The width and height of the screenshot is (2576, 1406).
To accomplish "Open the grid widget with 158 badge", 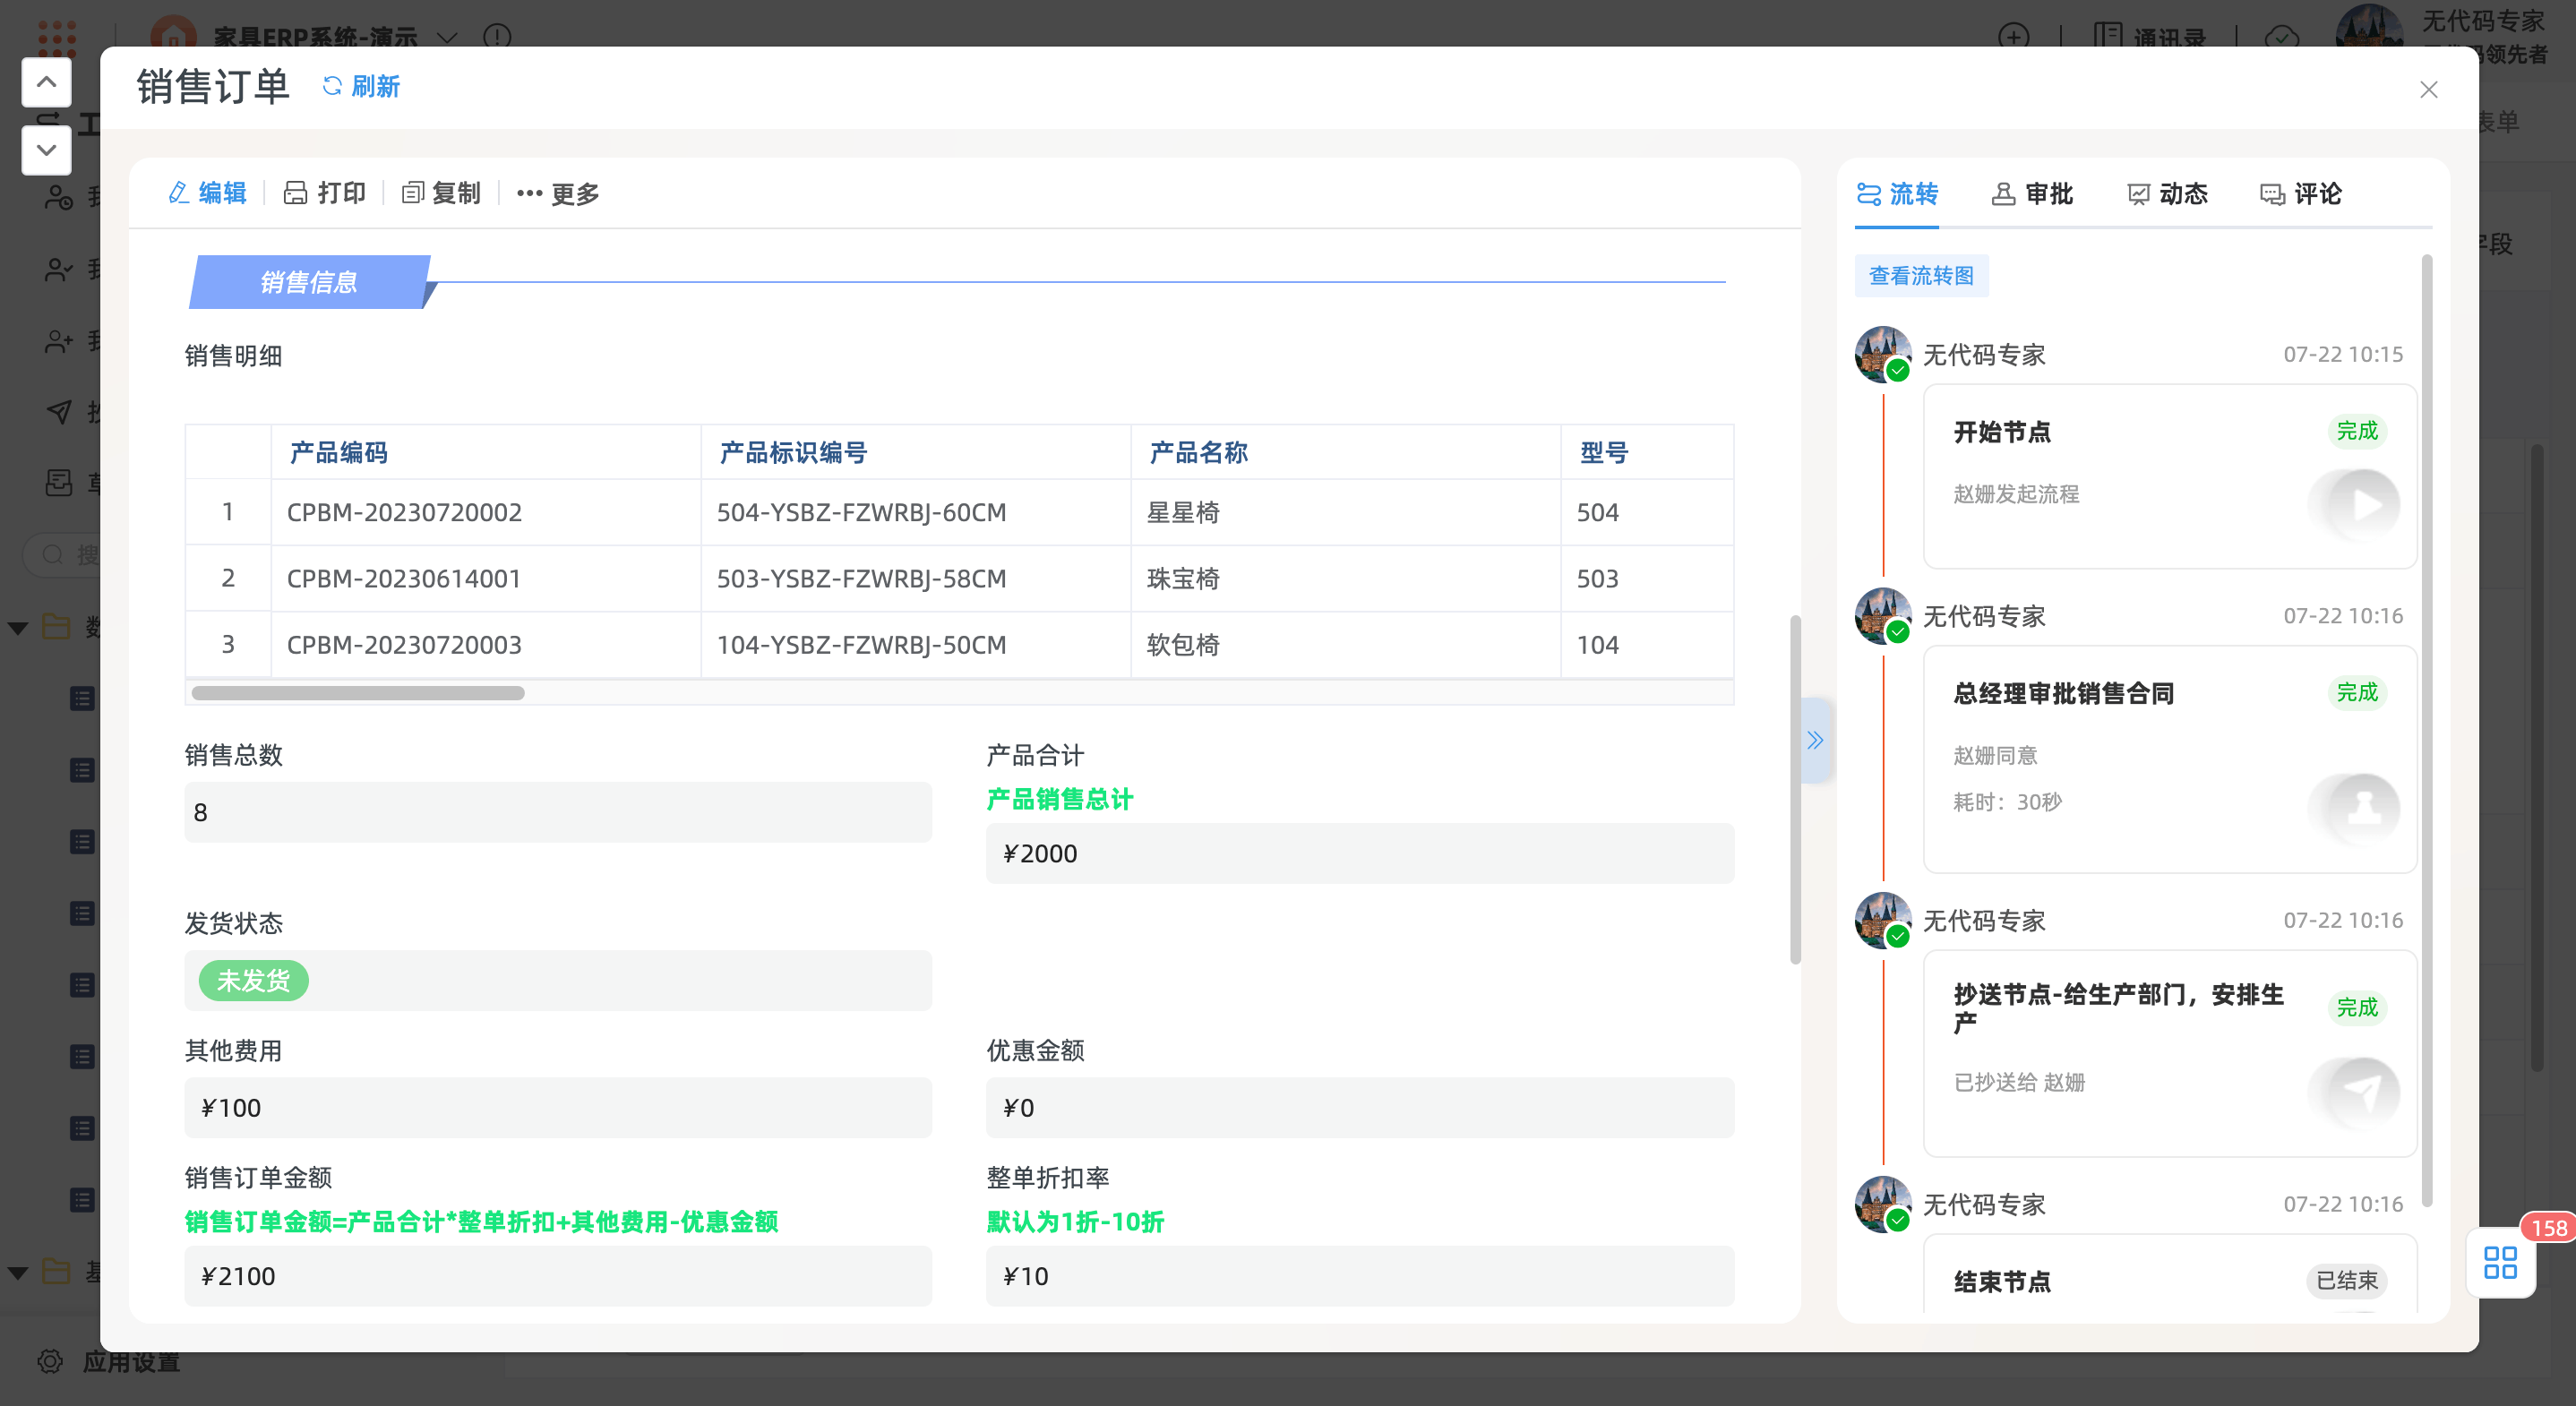I will [x=2499, y=1262].
